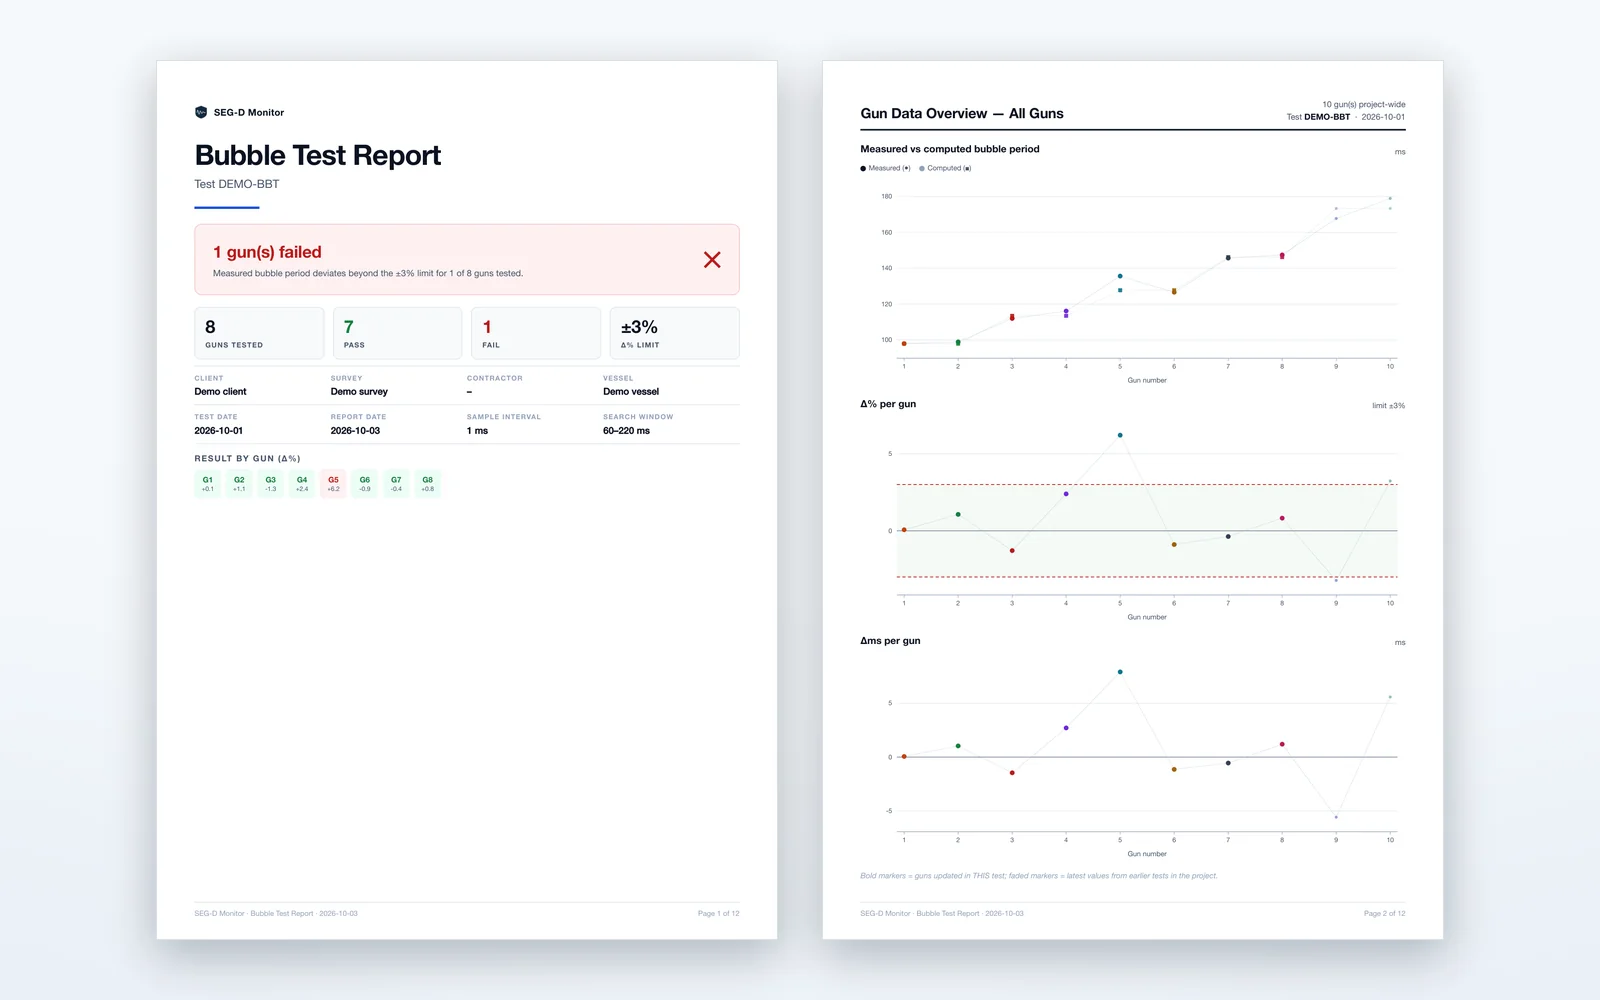The height and width of the screenshot is (1000, 1600).
Task: Click the 'Bold markers' footnote under the charts
Action: [x=1039, y=876]
